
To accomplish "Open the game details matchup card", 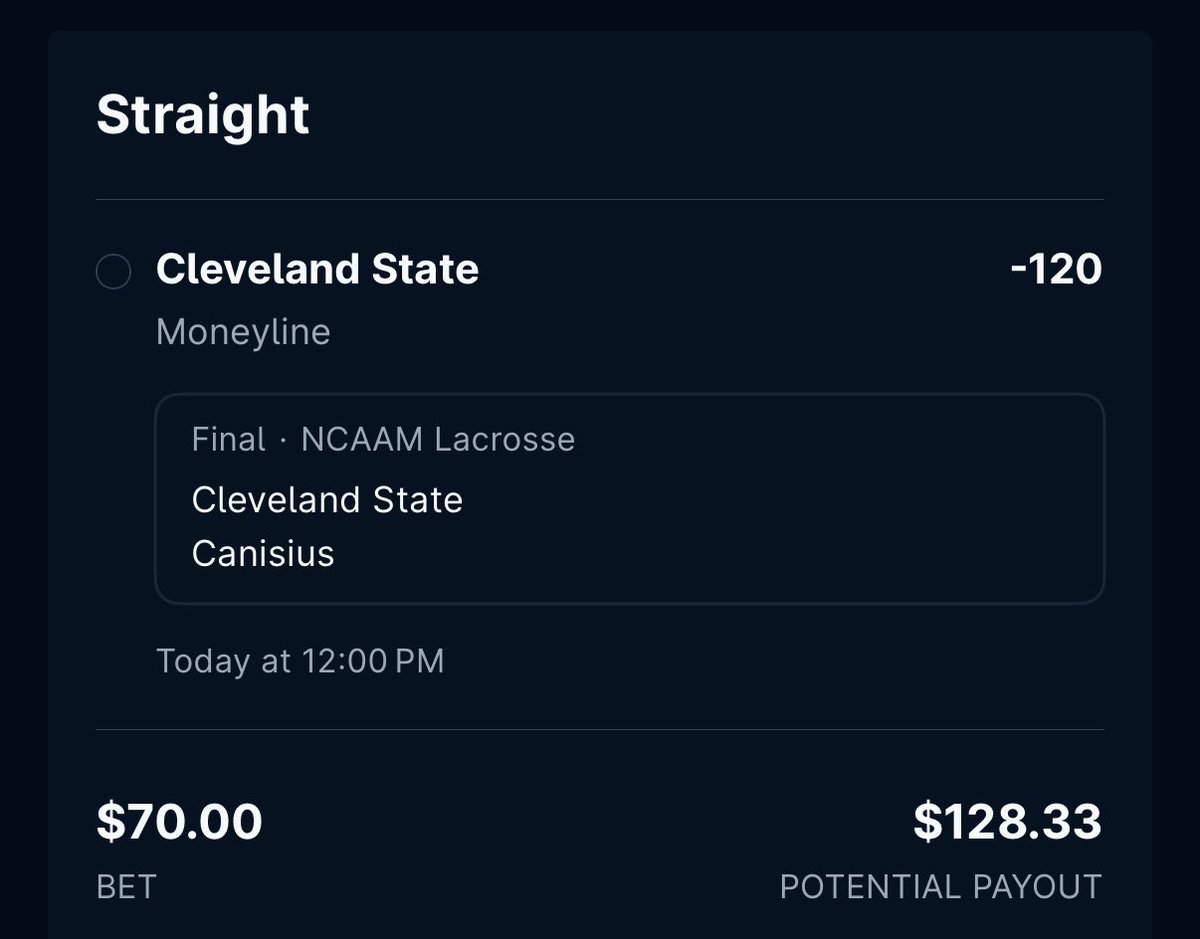I will click(629, 498).
